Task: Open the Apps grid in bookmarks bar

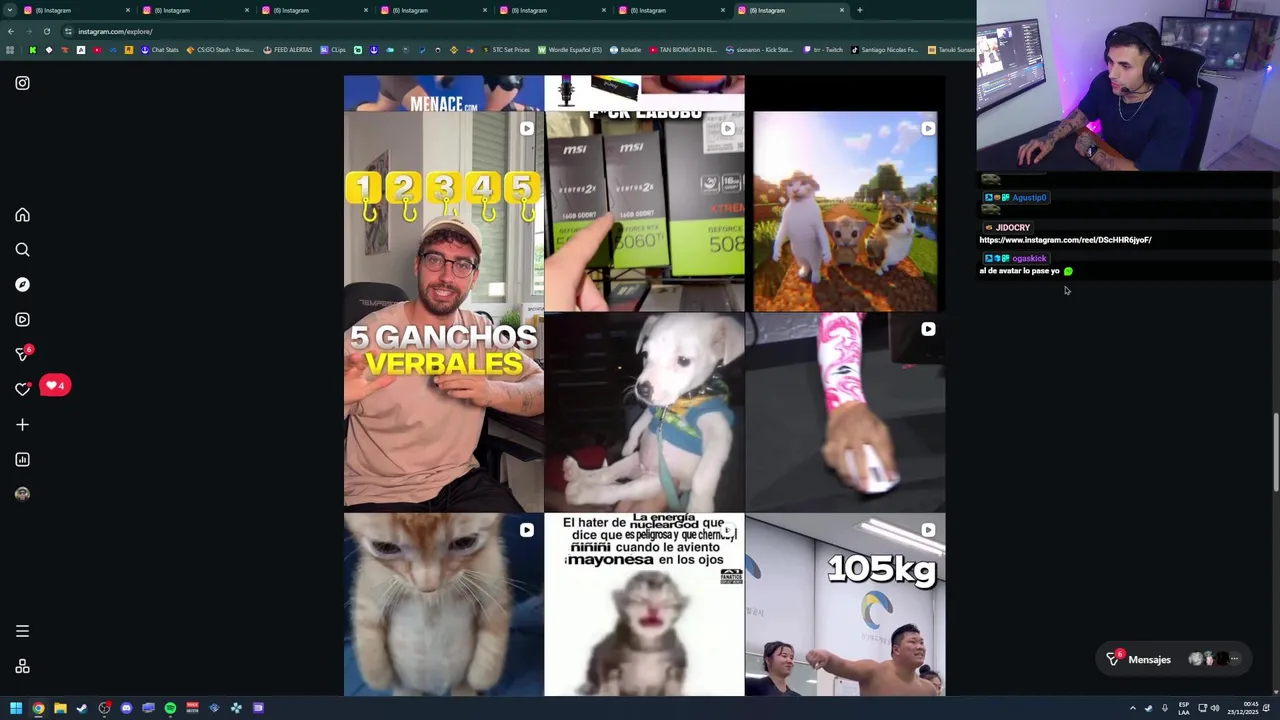Action: click(10, 50)
